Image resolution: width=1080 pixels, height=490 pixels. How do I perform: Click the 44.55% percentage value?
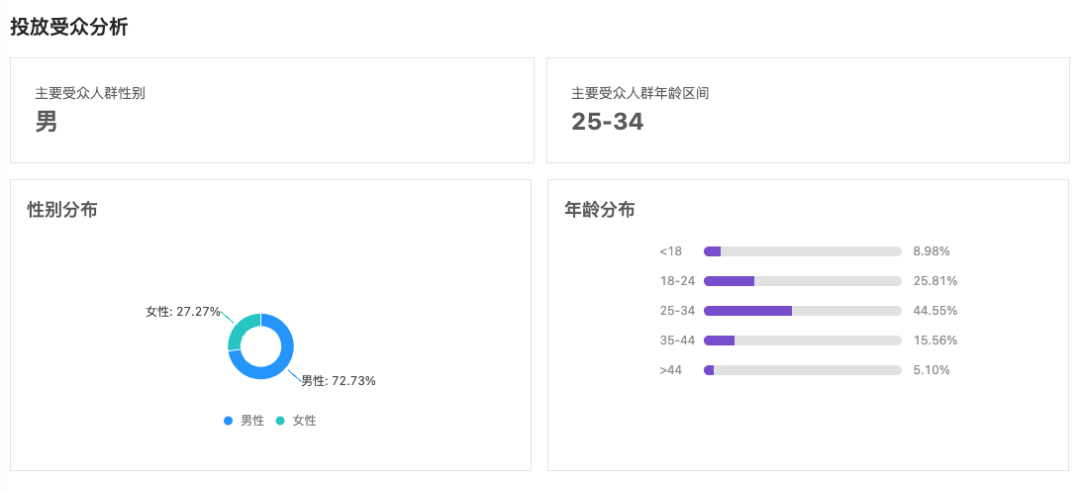[935, 311]
